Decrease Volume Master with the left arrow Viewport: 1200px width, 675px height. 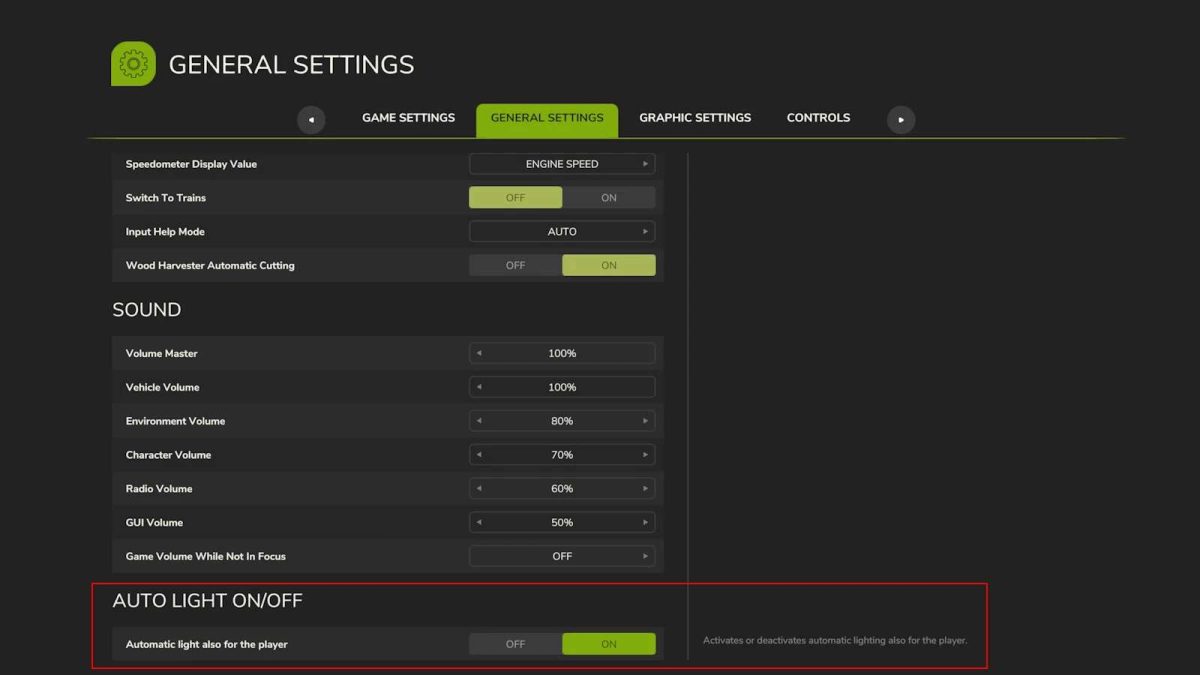tap(477, 353)
